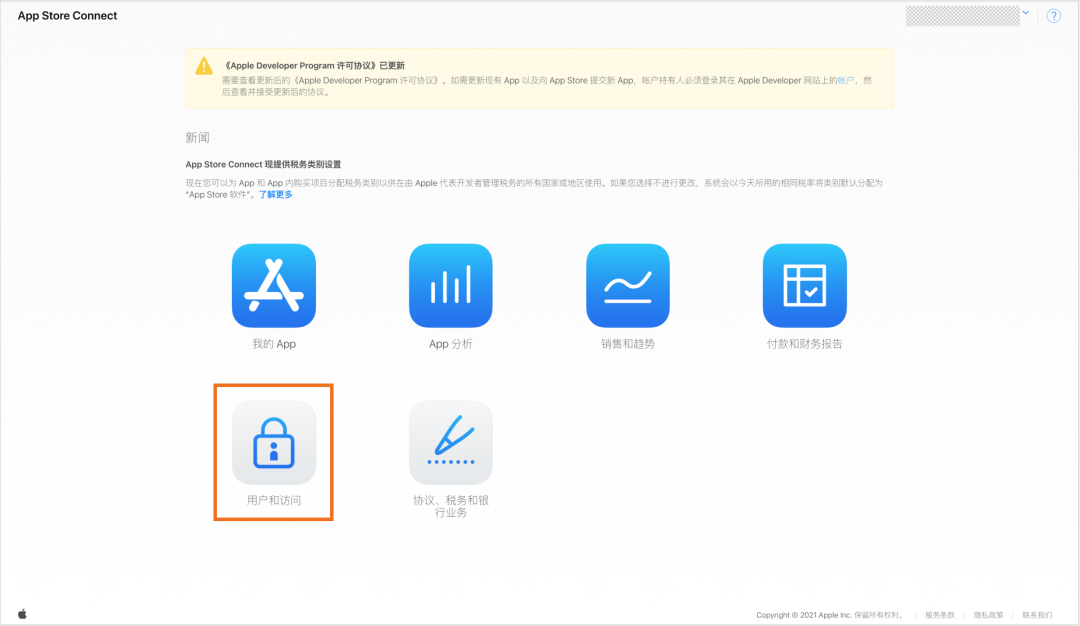Open the App 分析 bar chart icon
The width and height of the screenshot is (1080, 626).
(x=450, y=285)
